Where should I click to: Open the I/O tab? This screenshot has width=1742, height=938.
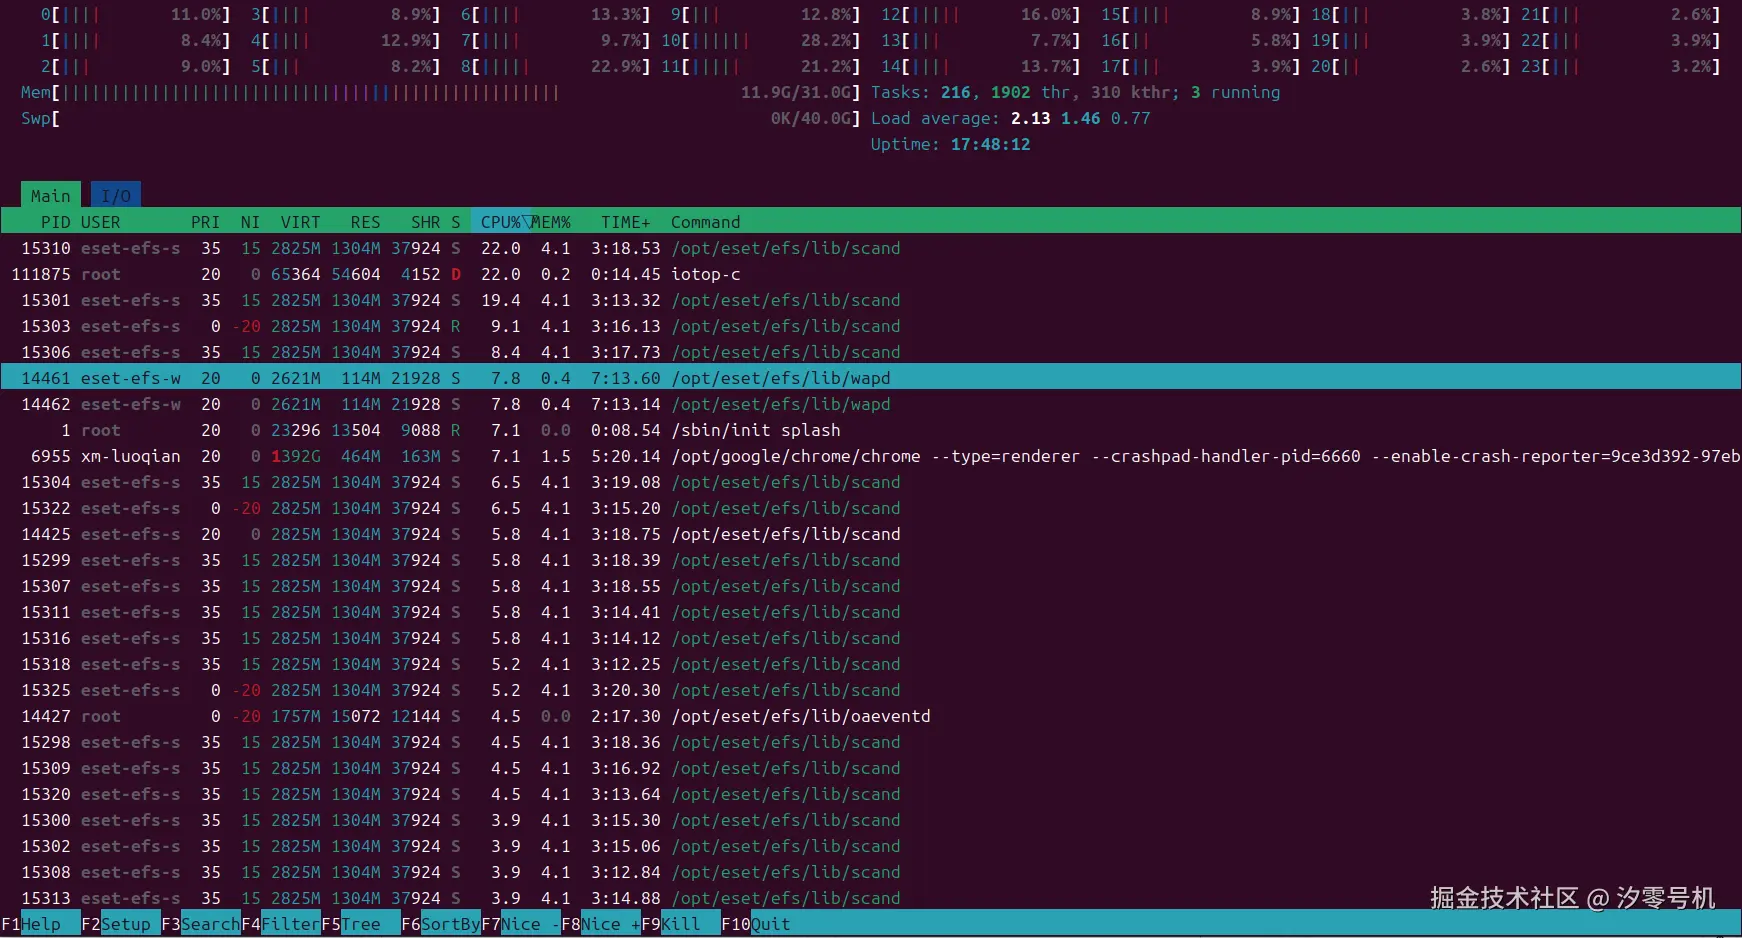click(x=116, y=195)
